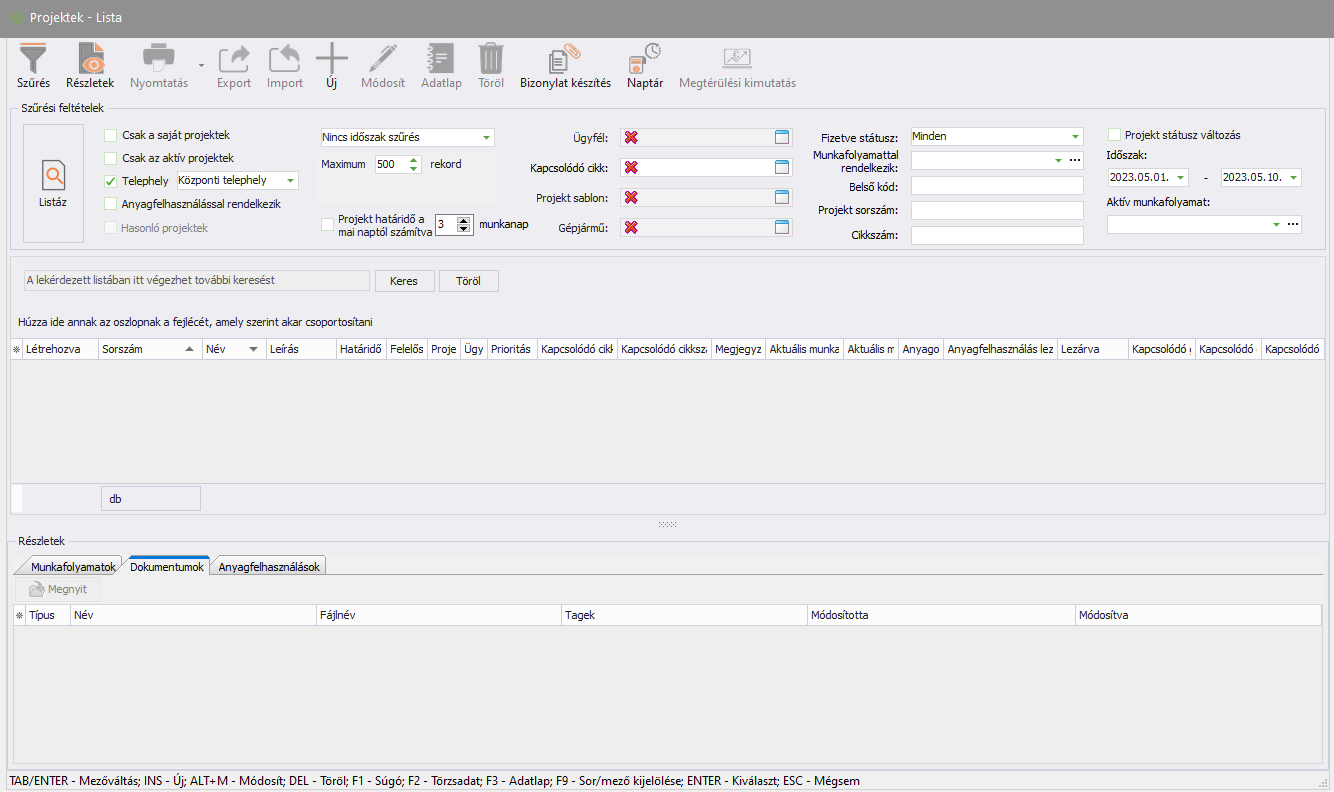Expand the Központi telephely dropdown
This screenshot has width=1334, height=792.
(290, 181)
